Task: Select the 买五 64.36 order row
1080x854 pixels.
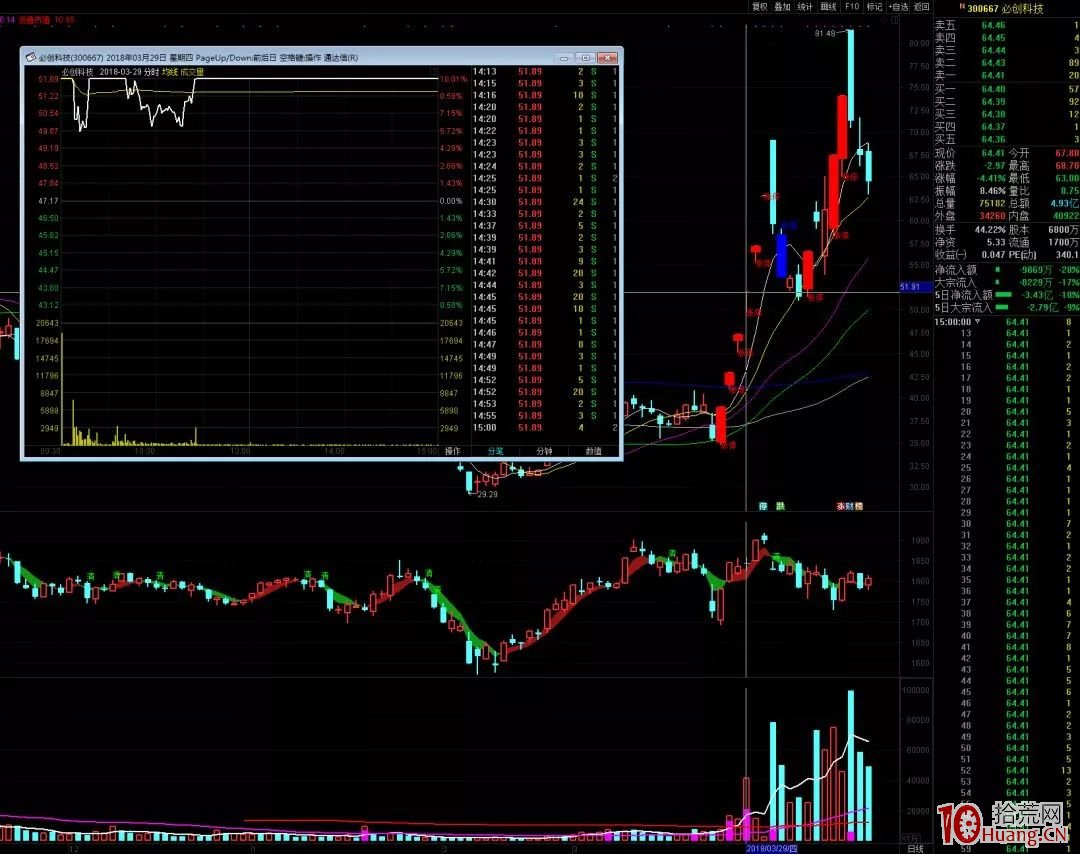Action: point(1006,139)
